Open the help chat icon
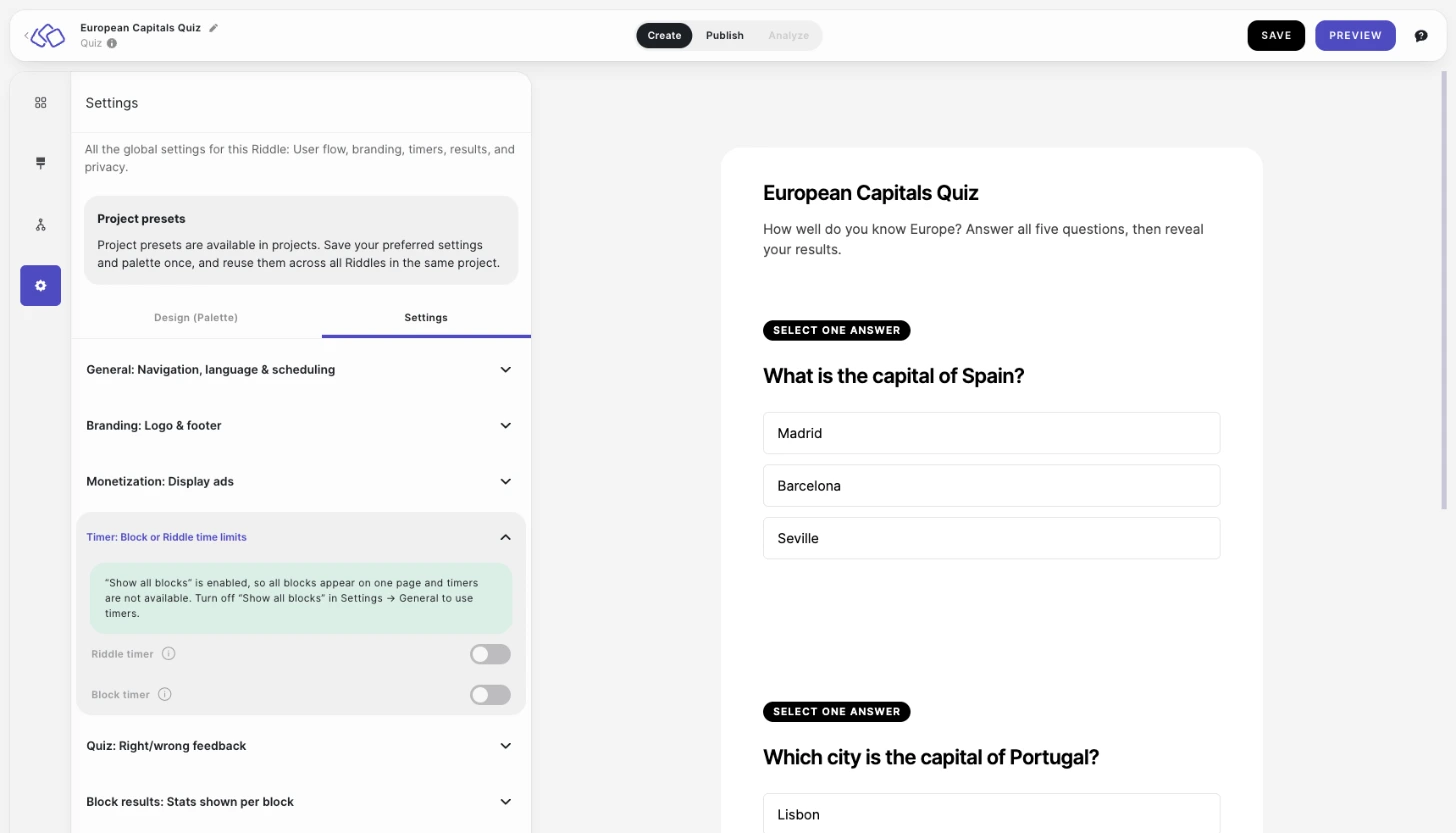This screenshot has width=1456, height=833. point(1421,36)
